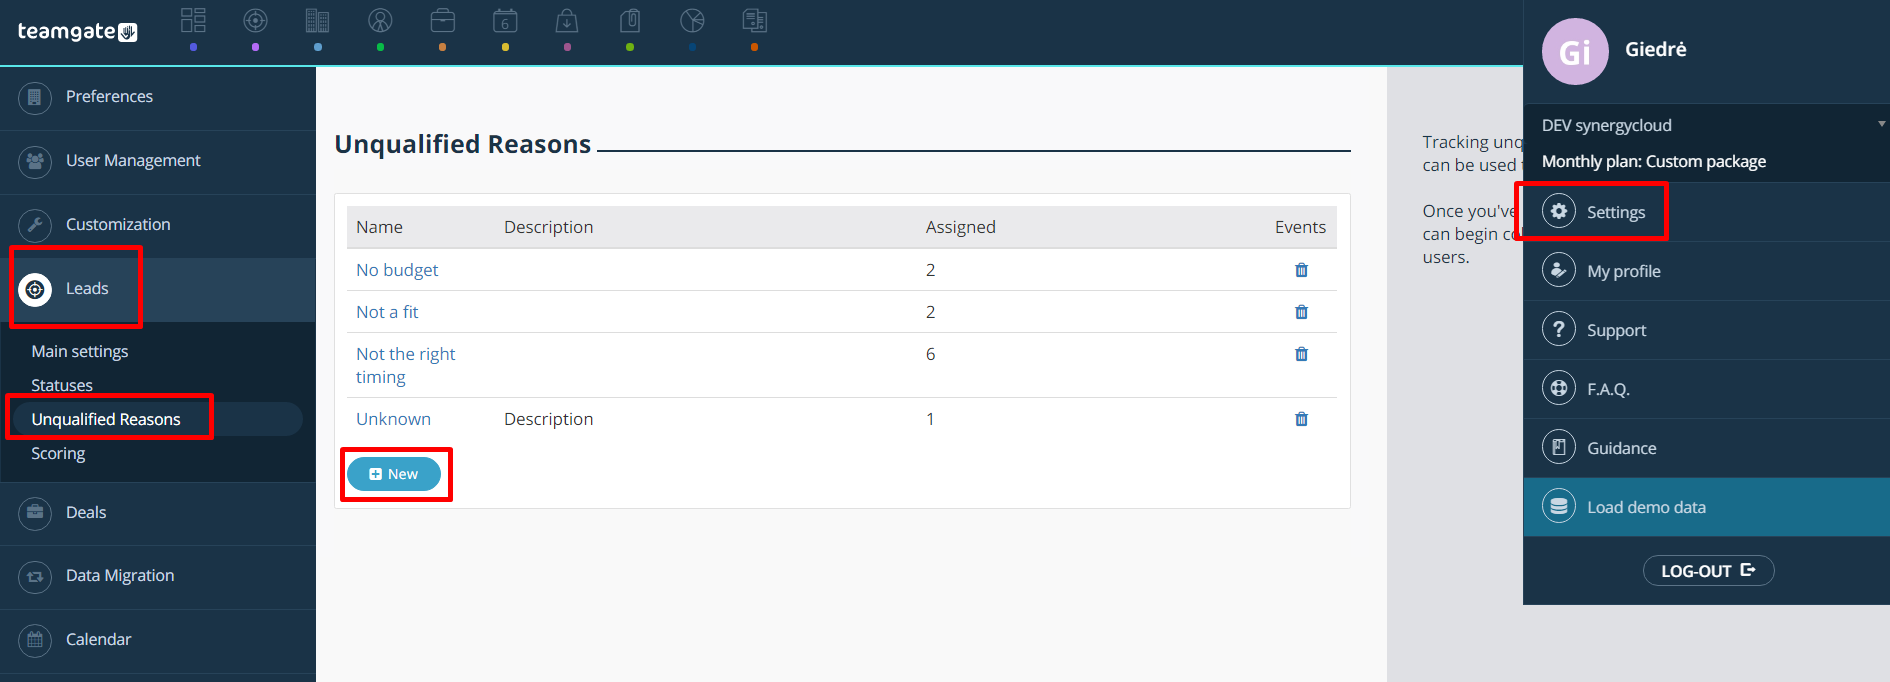
Task: Open Support from the user menu
Action: click(1706, 330)
